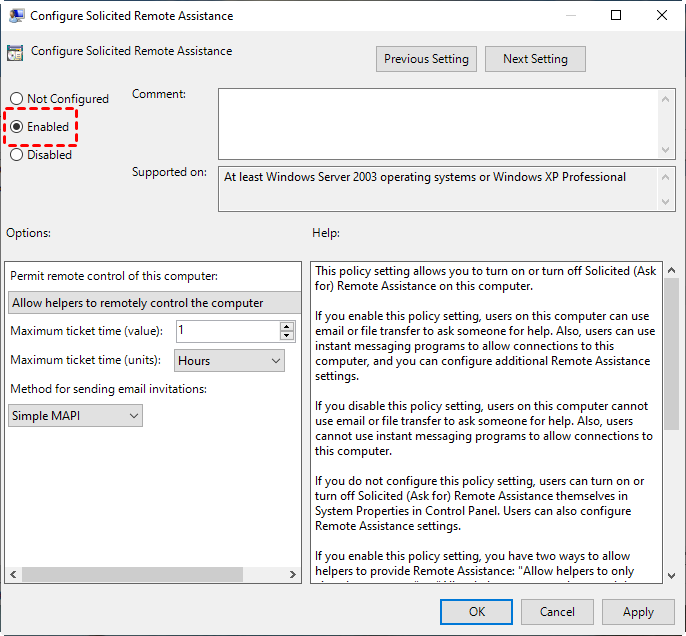Select the Enabled radio button
Viewport: 686px width, 636px height.
pos(17,127)
